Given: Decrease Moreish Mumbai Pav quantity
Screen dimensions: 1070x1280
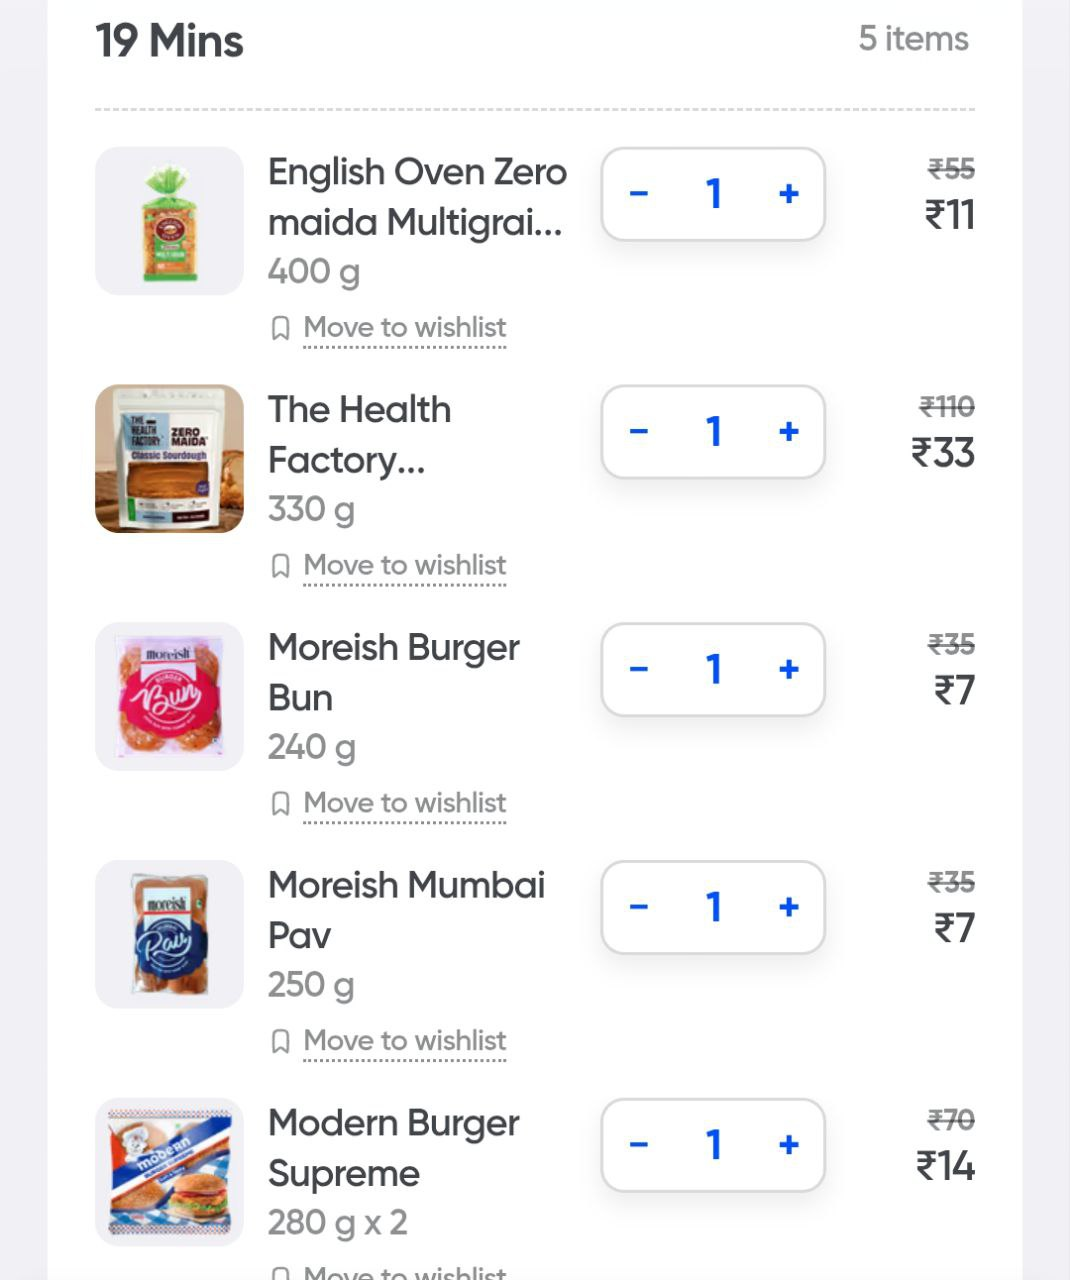Looking at the screenshot, I should tap(639, 907).
